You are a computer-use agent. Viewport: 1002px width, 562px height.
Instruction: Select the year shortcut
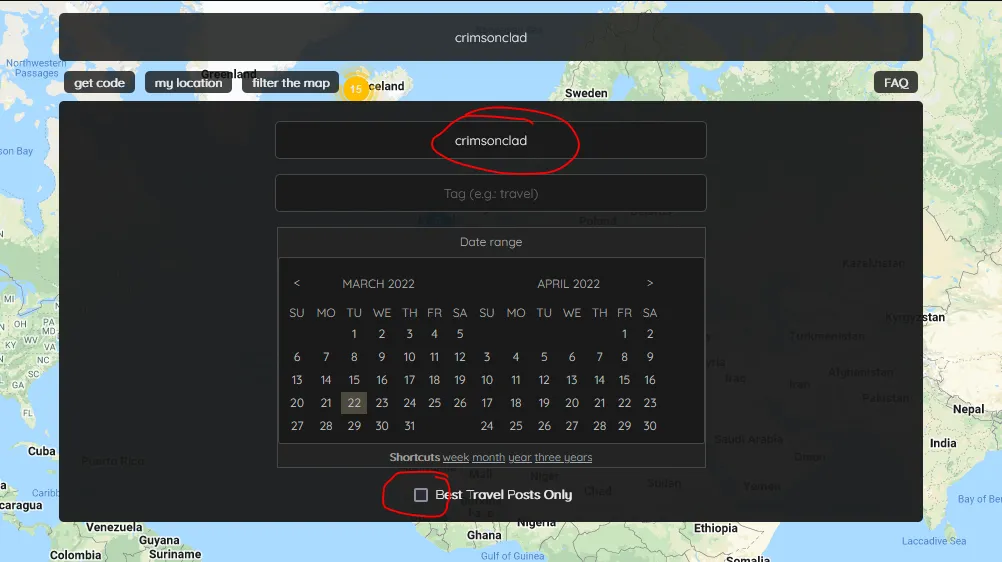[x=520, y=457]
